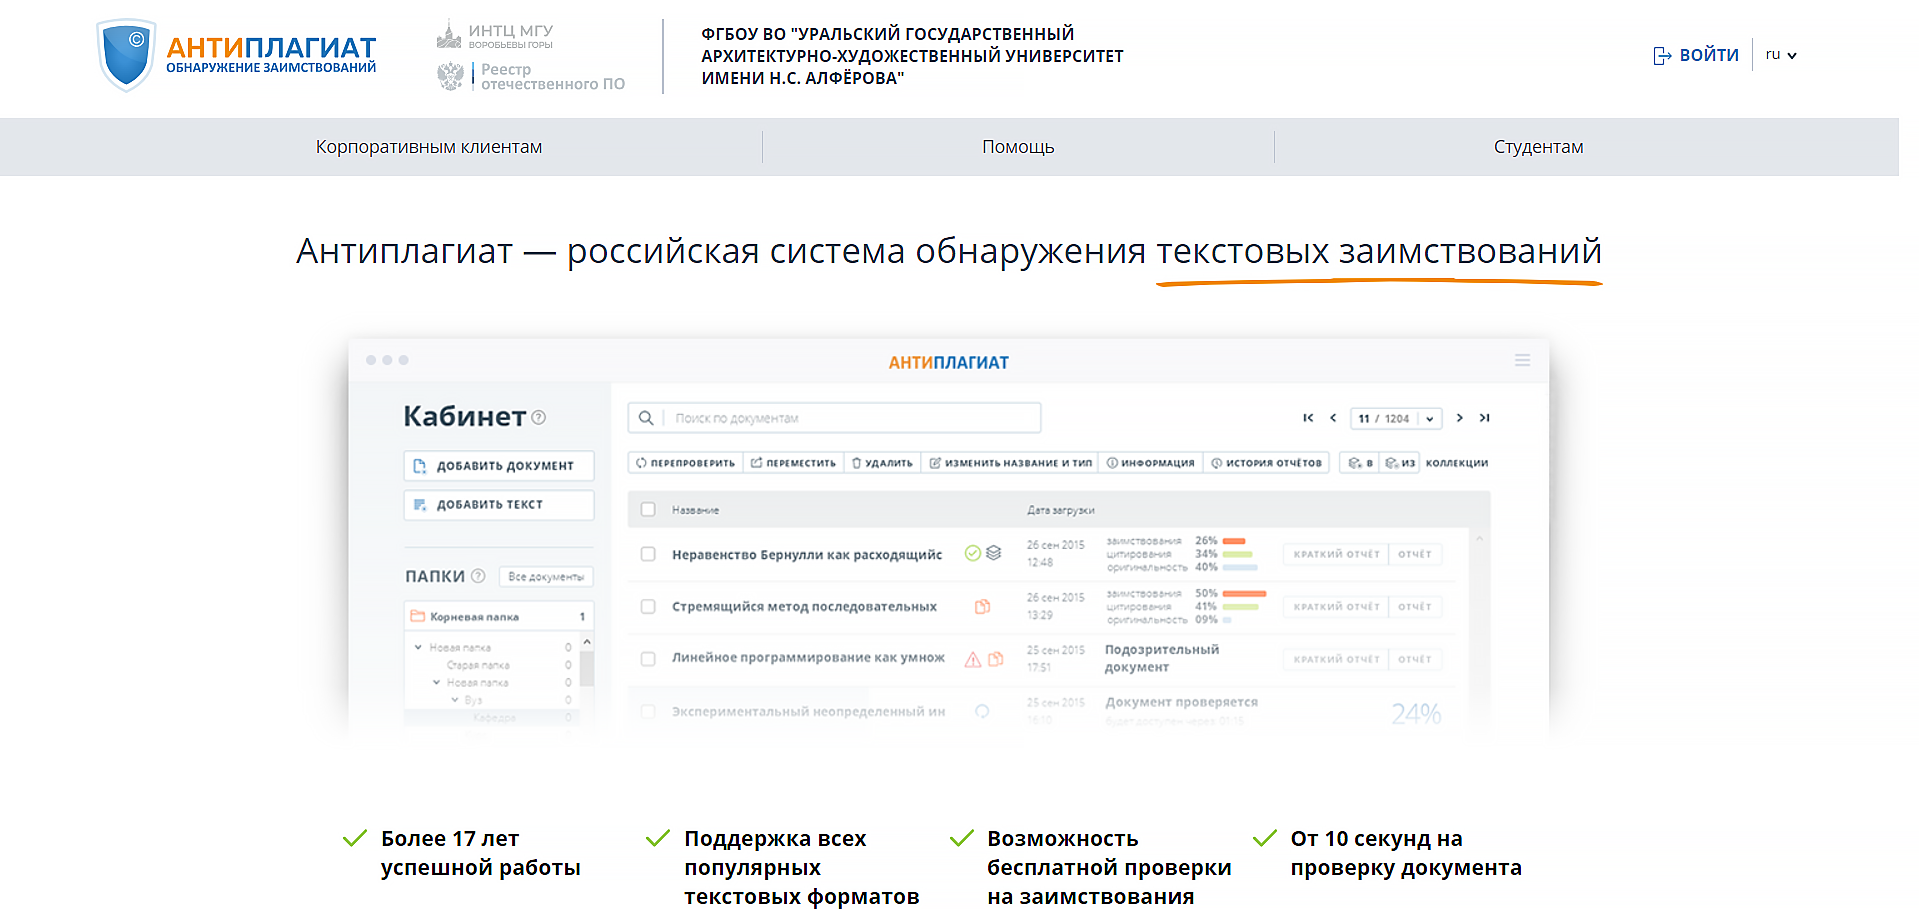Click the ИНФОРМАЦИЯ toolbar button

coord(1150,463)
